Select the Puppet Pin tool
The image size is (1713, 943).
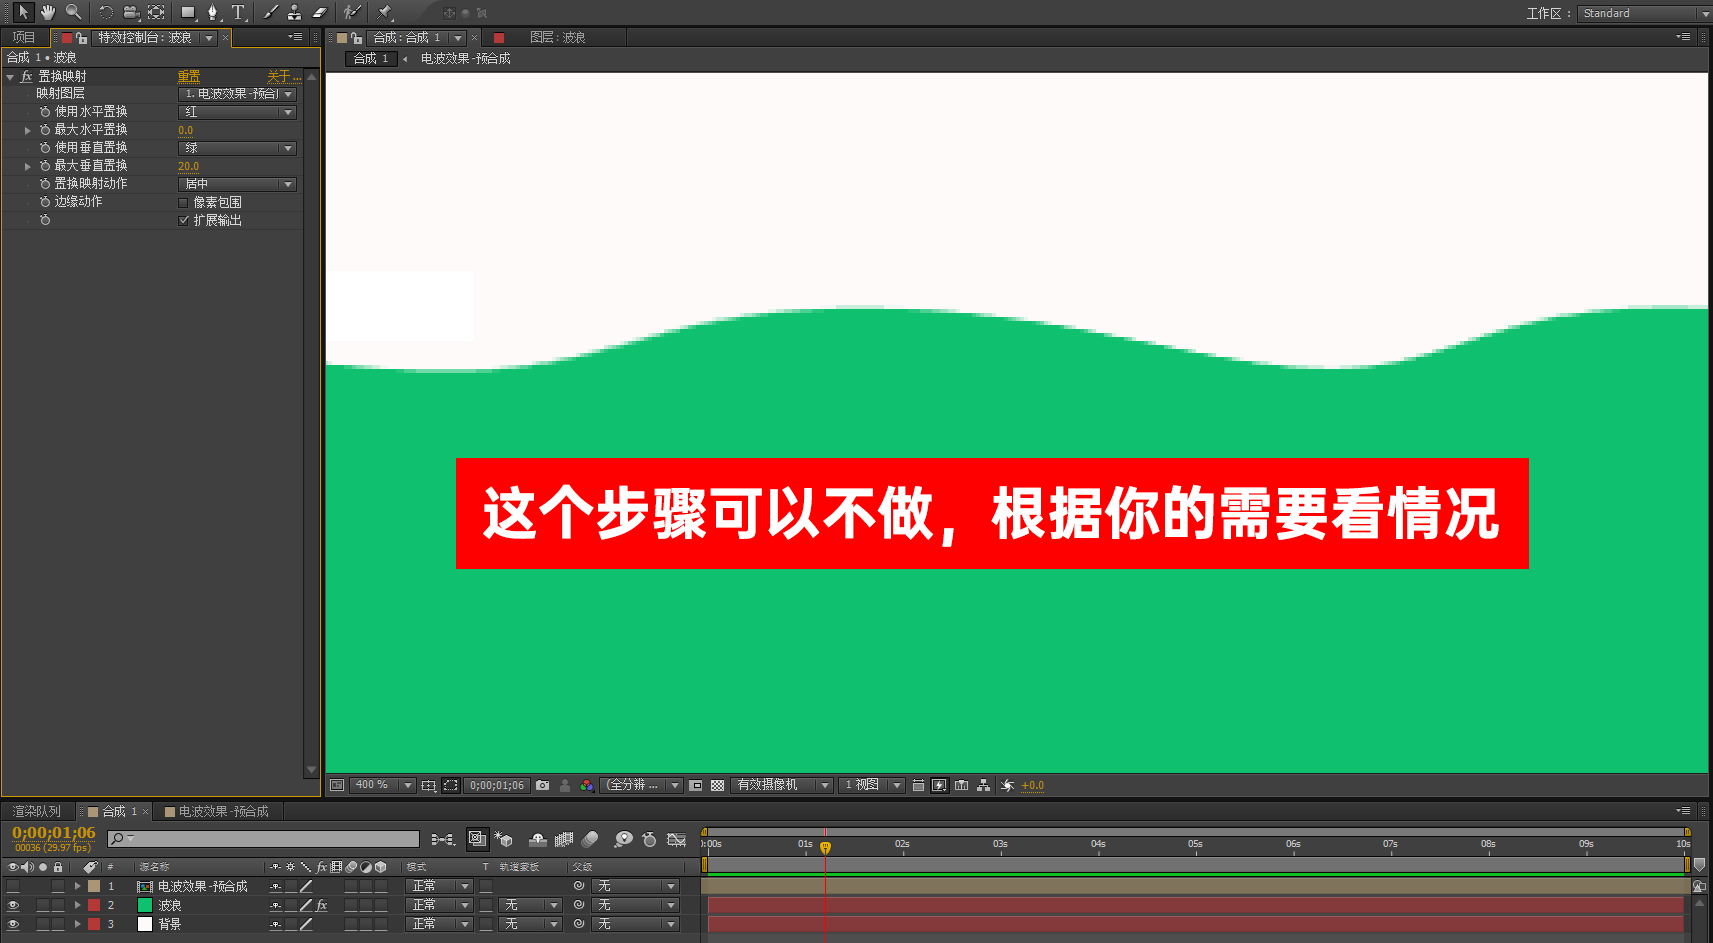[x=384, y=12]
